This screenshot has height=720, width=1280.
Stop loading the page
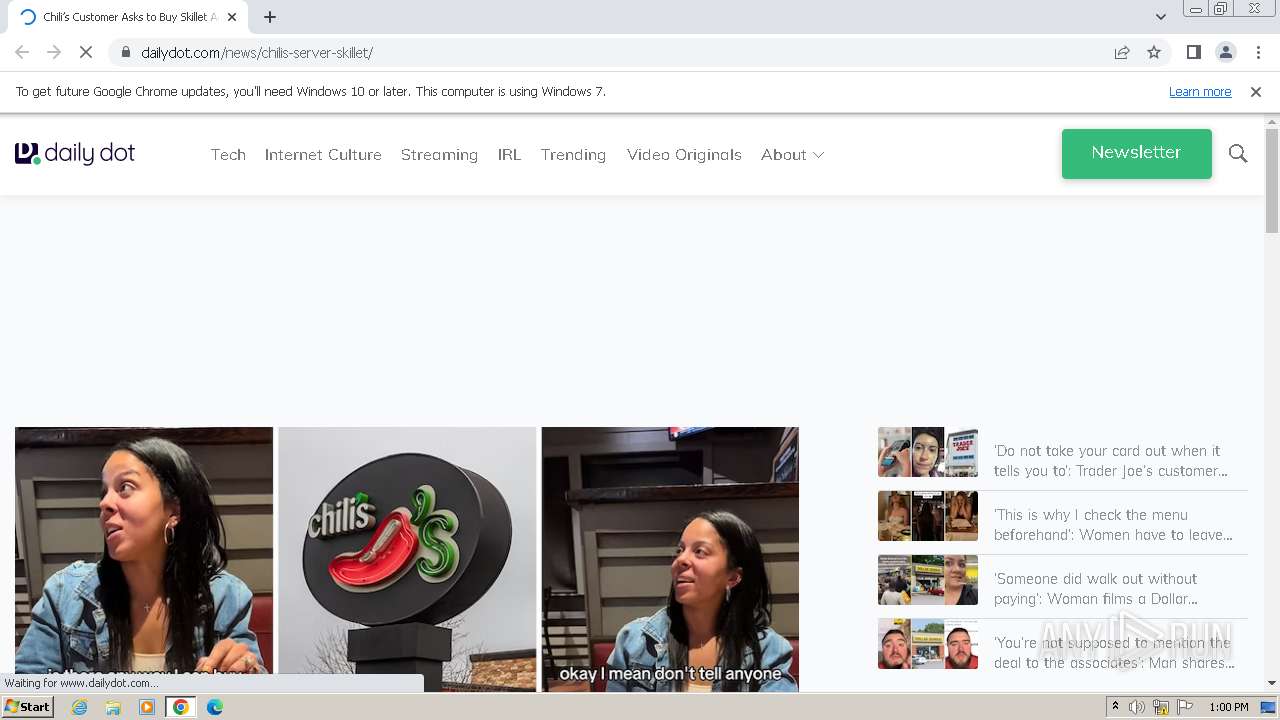coord(86,52)
